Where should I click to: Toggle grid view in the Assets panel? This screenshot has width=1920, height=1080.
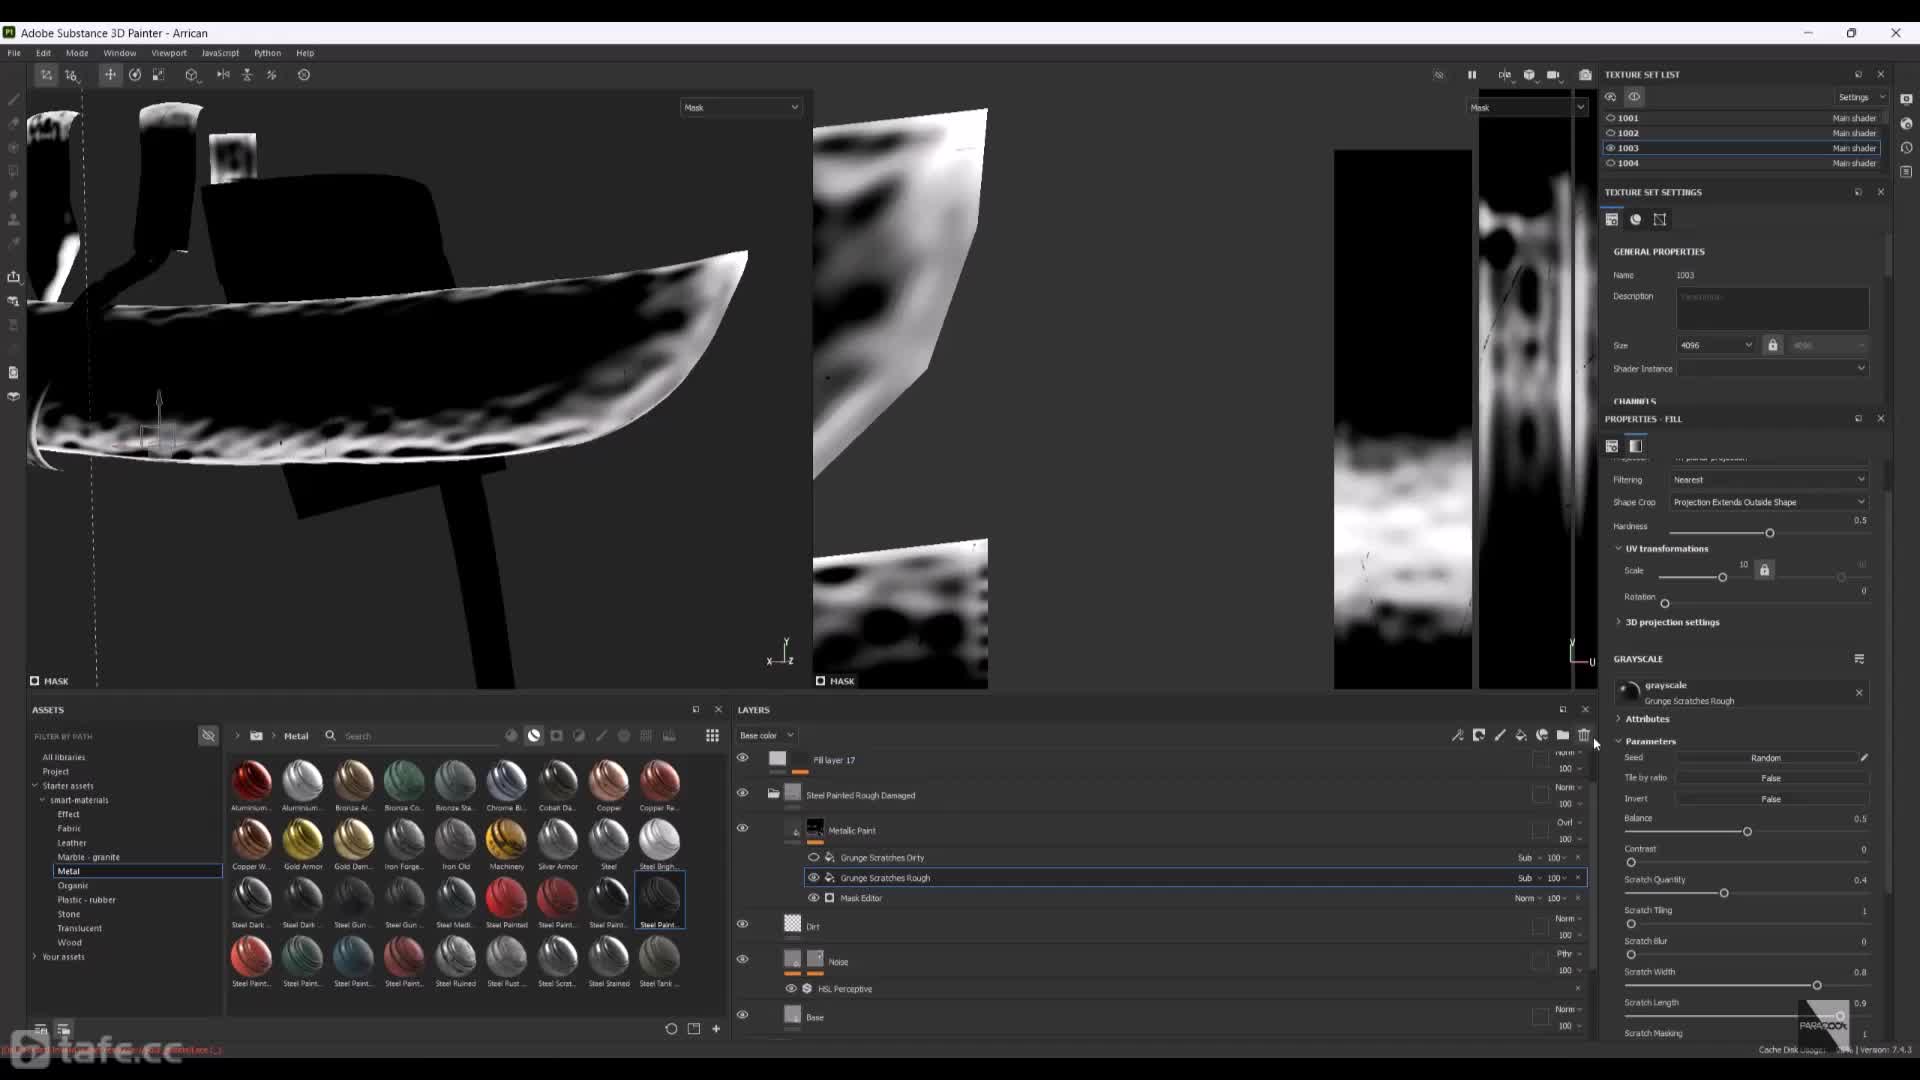[712, 736]
